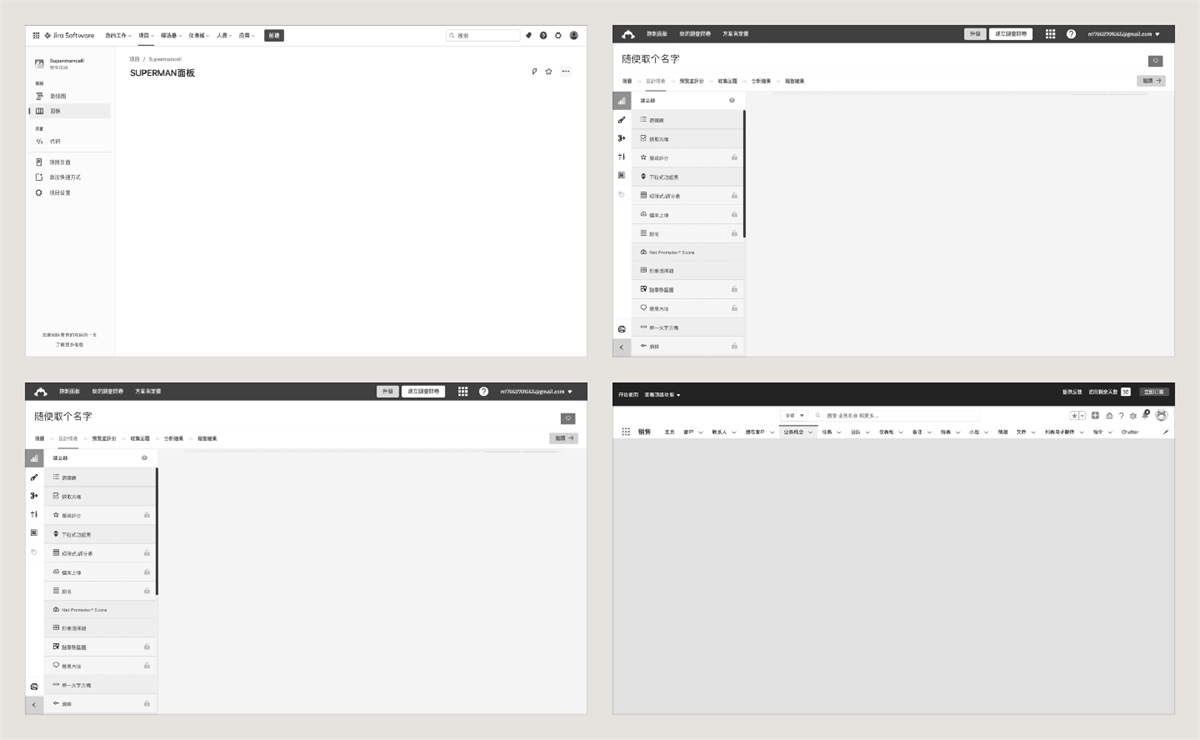Open the Chatter tab in Salesforce
1200x740 pixels.
(x=1129, y=432)
